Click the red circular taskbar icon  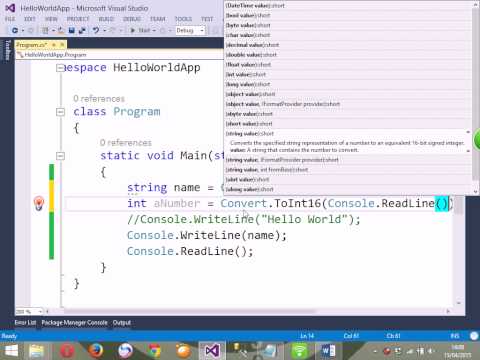[x=67, y=351]
